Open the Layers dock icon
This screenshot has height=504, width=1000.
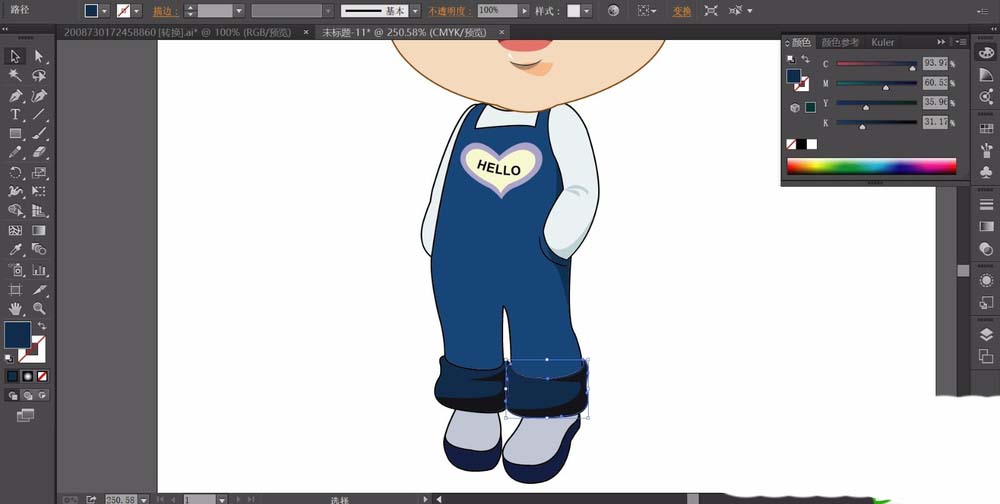(986, 334)
